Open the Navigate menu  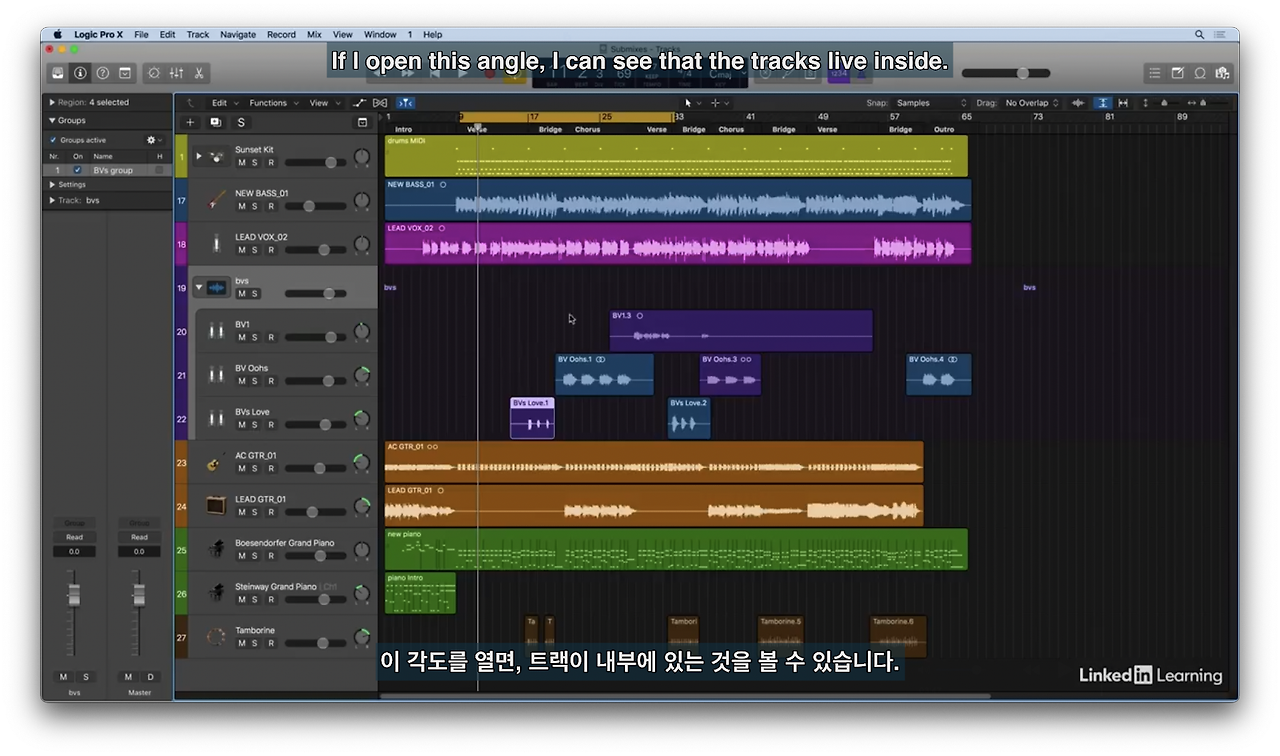pyautogui.click(x=238, y=34)
